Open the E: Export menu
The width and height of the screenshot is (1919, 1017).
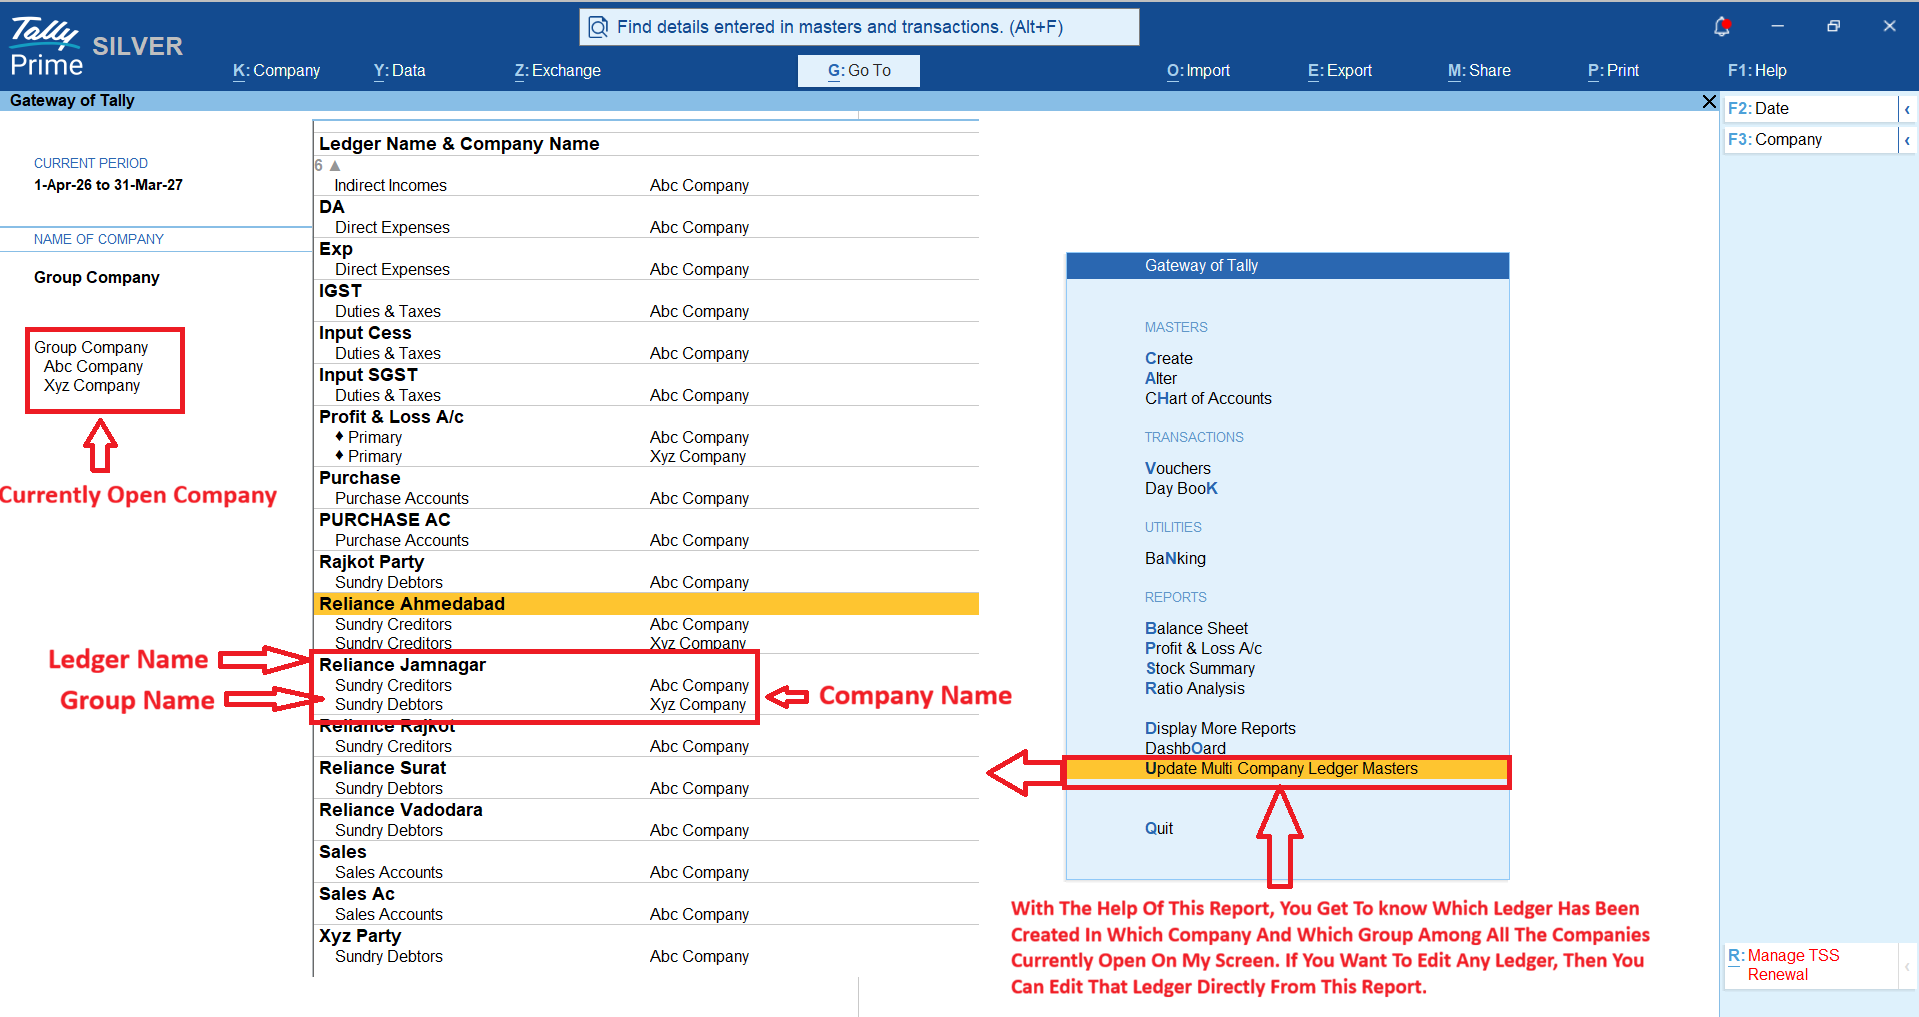click(x=1340, y=71)
